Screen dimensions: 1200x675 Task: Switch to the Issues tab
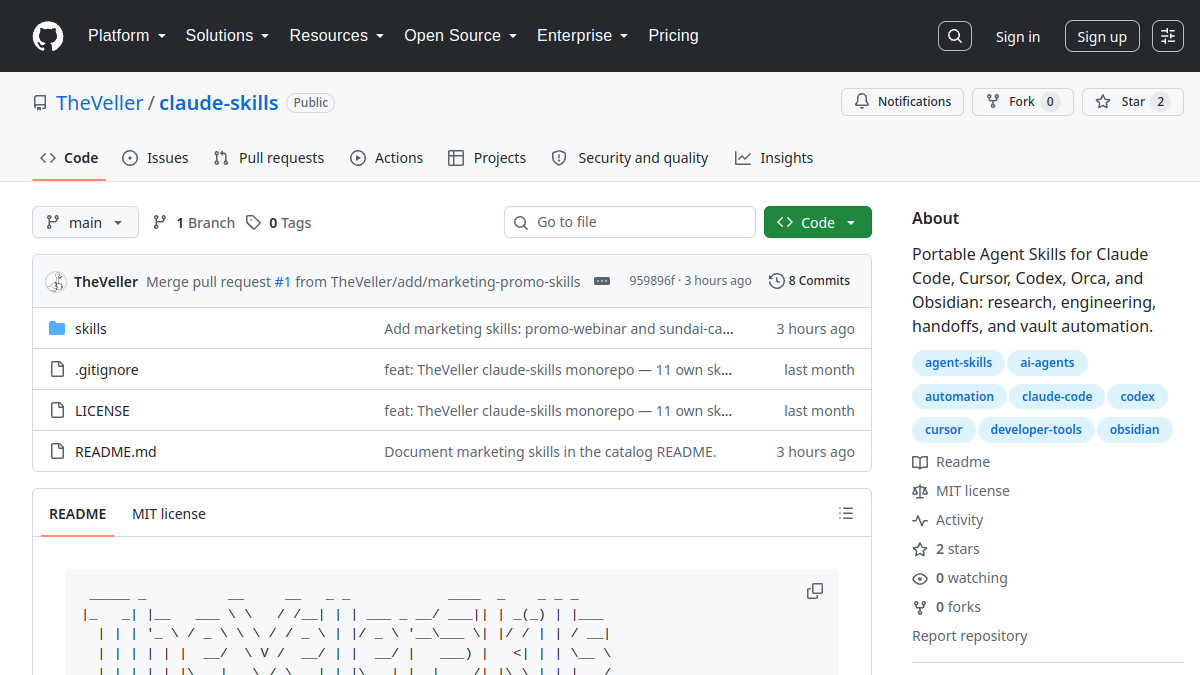coord(155,158)
